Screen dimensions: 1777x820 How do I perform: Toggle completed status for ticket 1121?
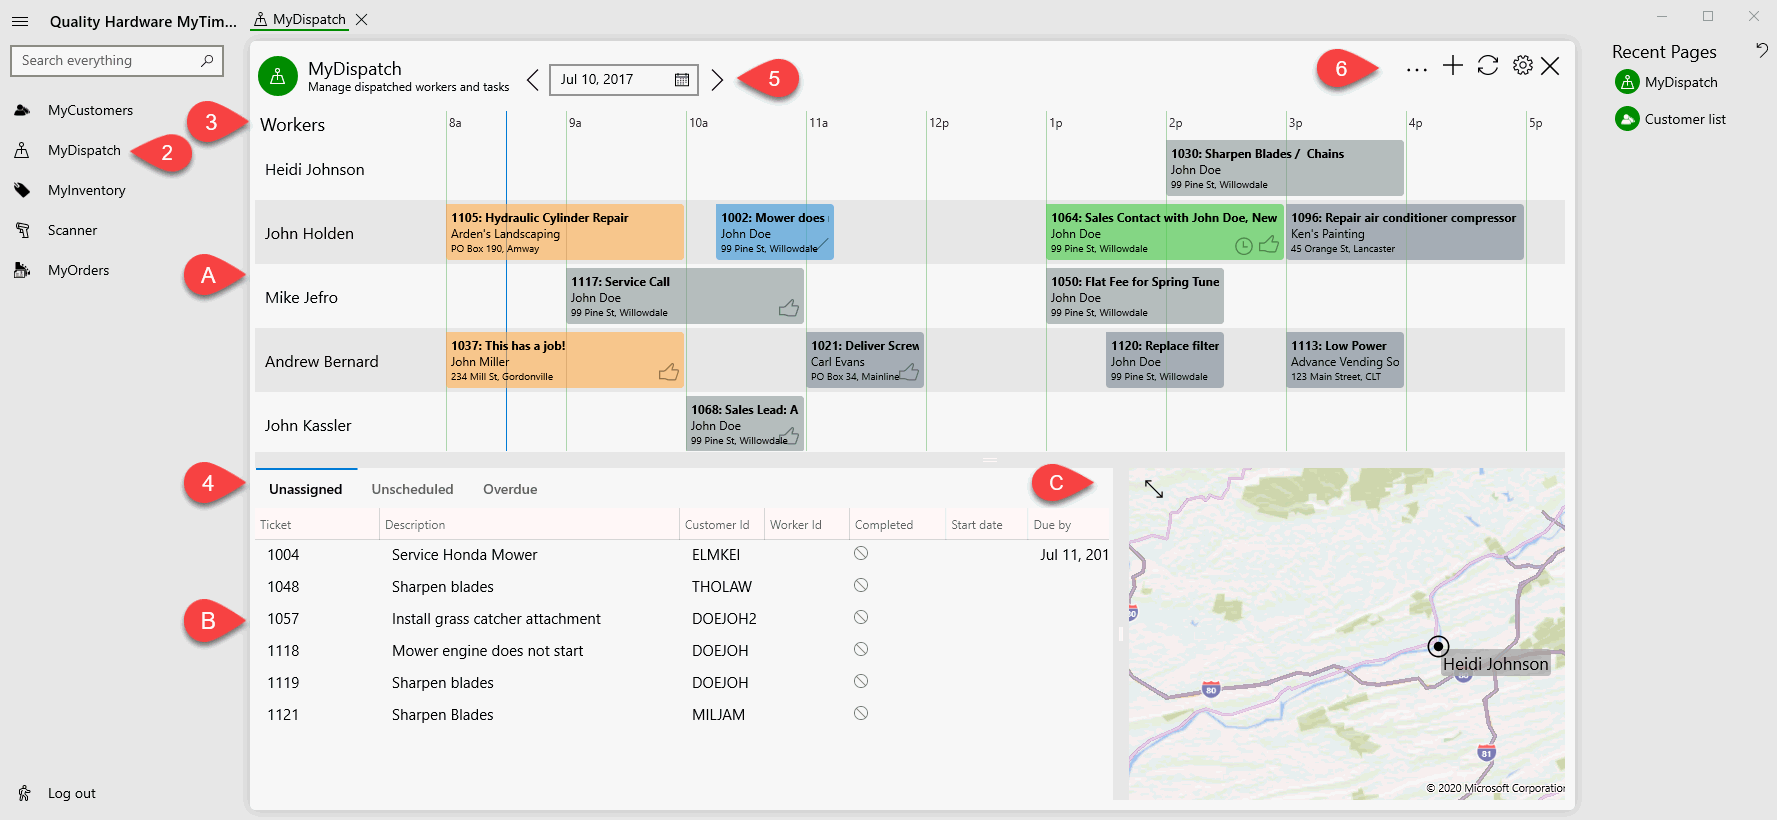[860, 714]
